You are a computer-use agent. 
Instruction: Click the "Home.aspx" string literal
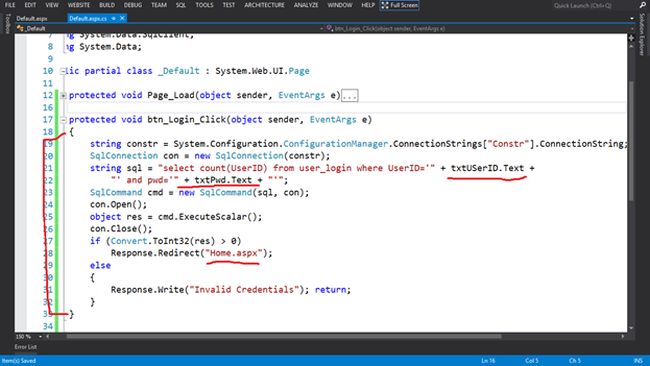click(x=234, y=253)
